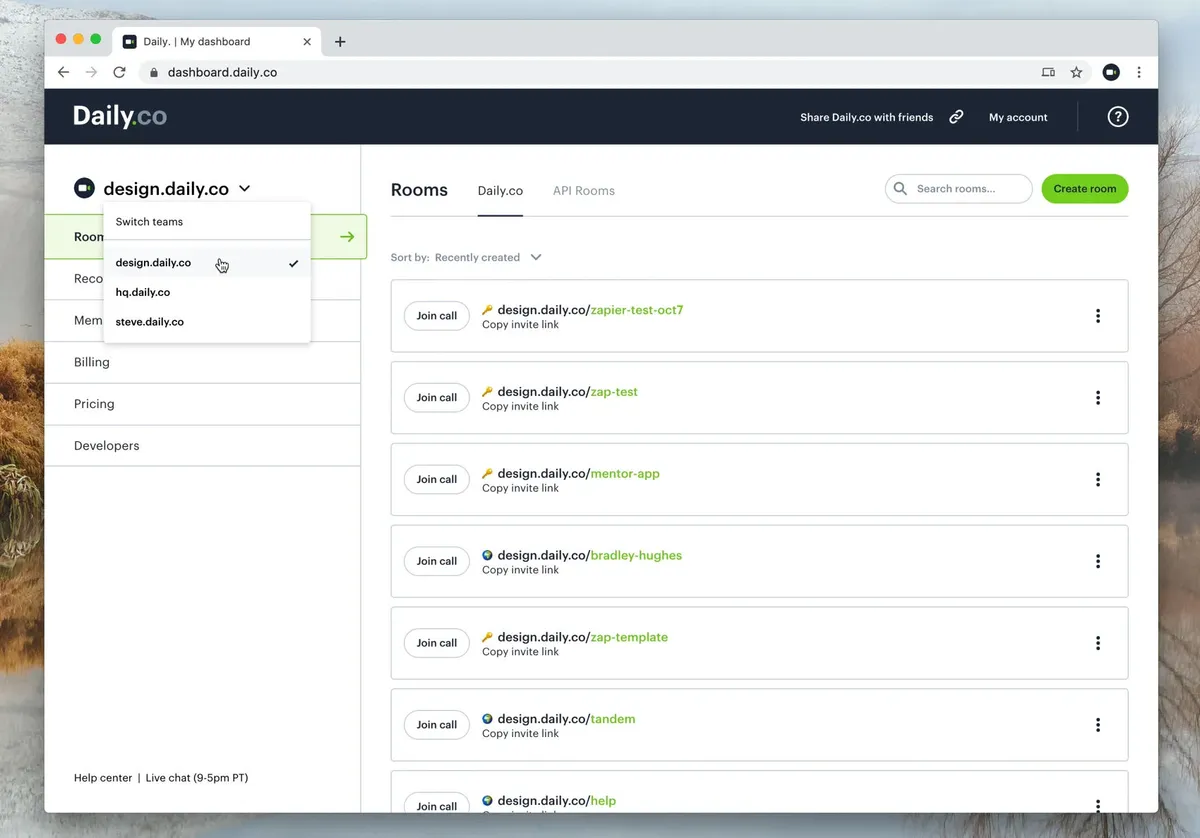Click the share link chain icon
Viewport: 1200px width, 838px height.
pyautogui.click(x=956, y=117)
